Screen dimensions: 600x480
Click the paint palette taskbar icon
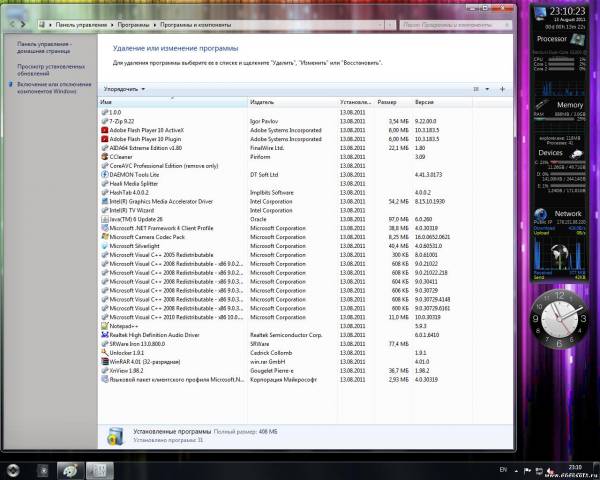pyautogui.click(x=70, y=470)
